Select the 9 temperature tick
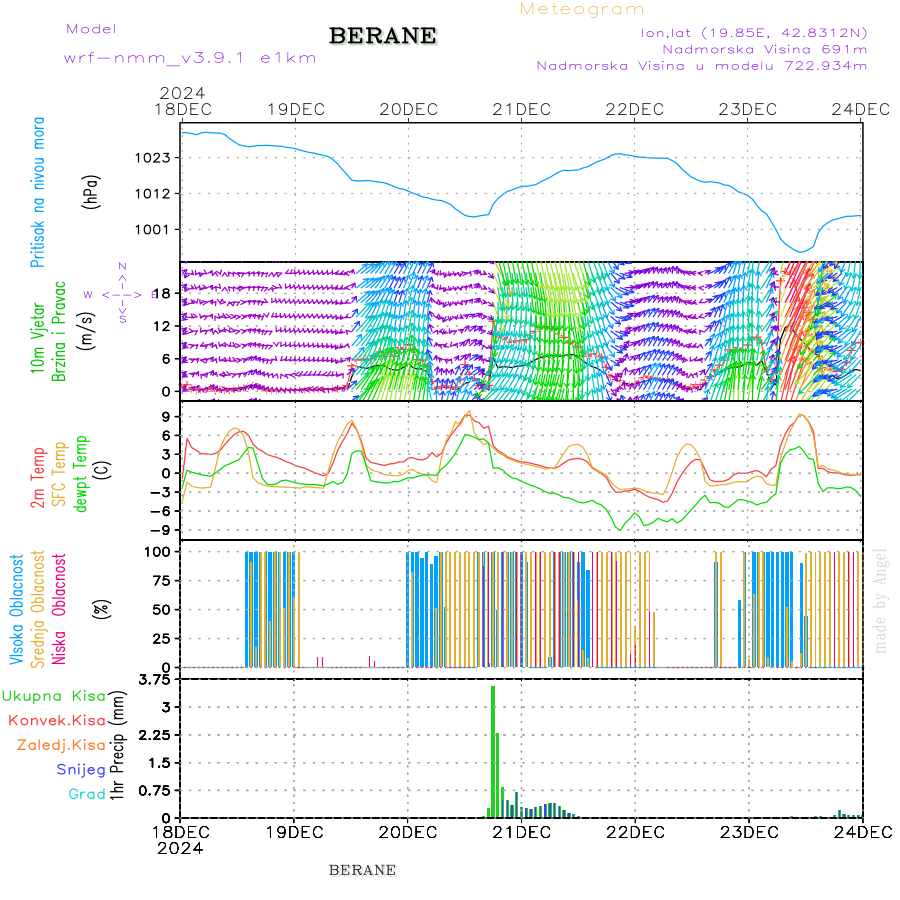This screenshot has height=900, width=900. point(166,417)
